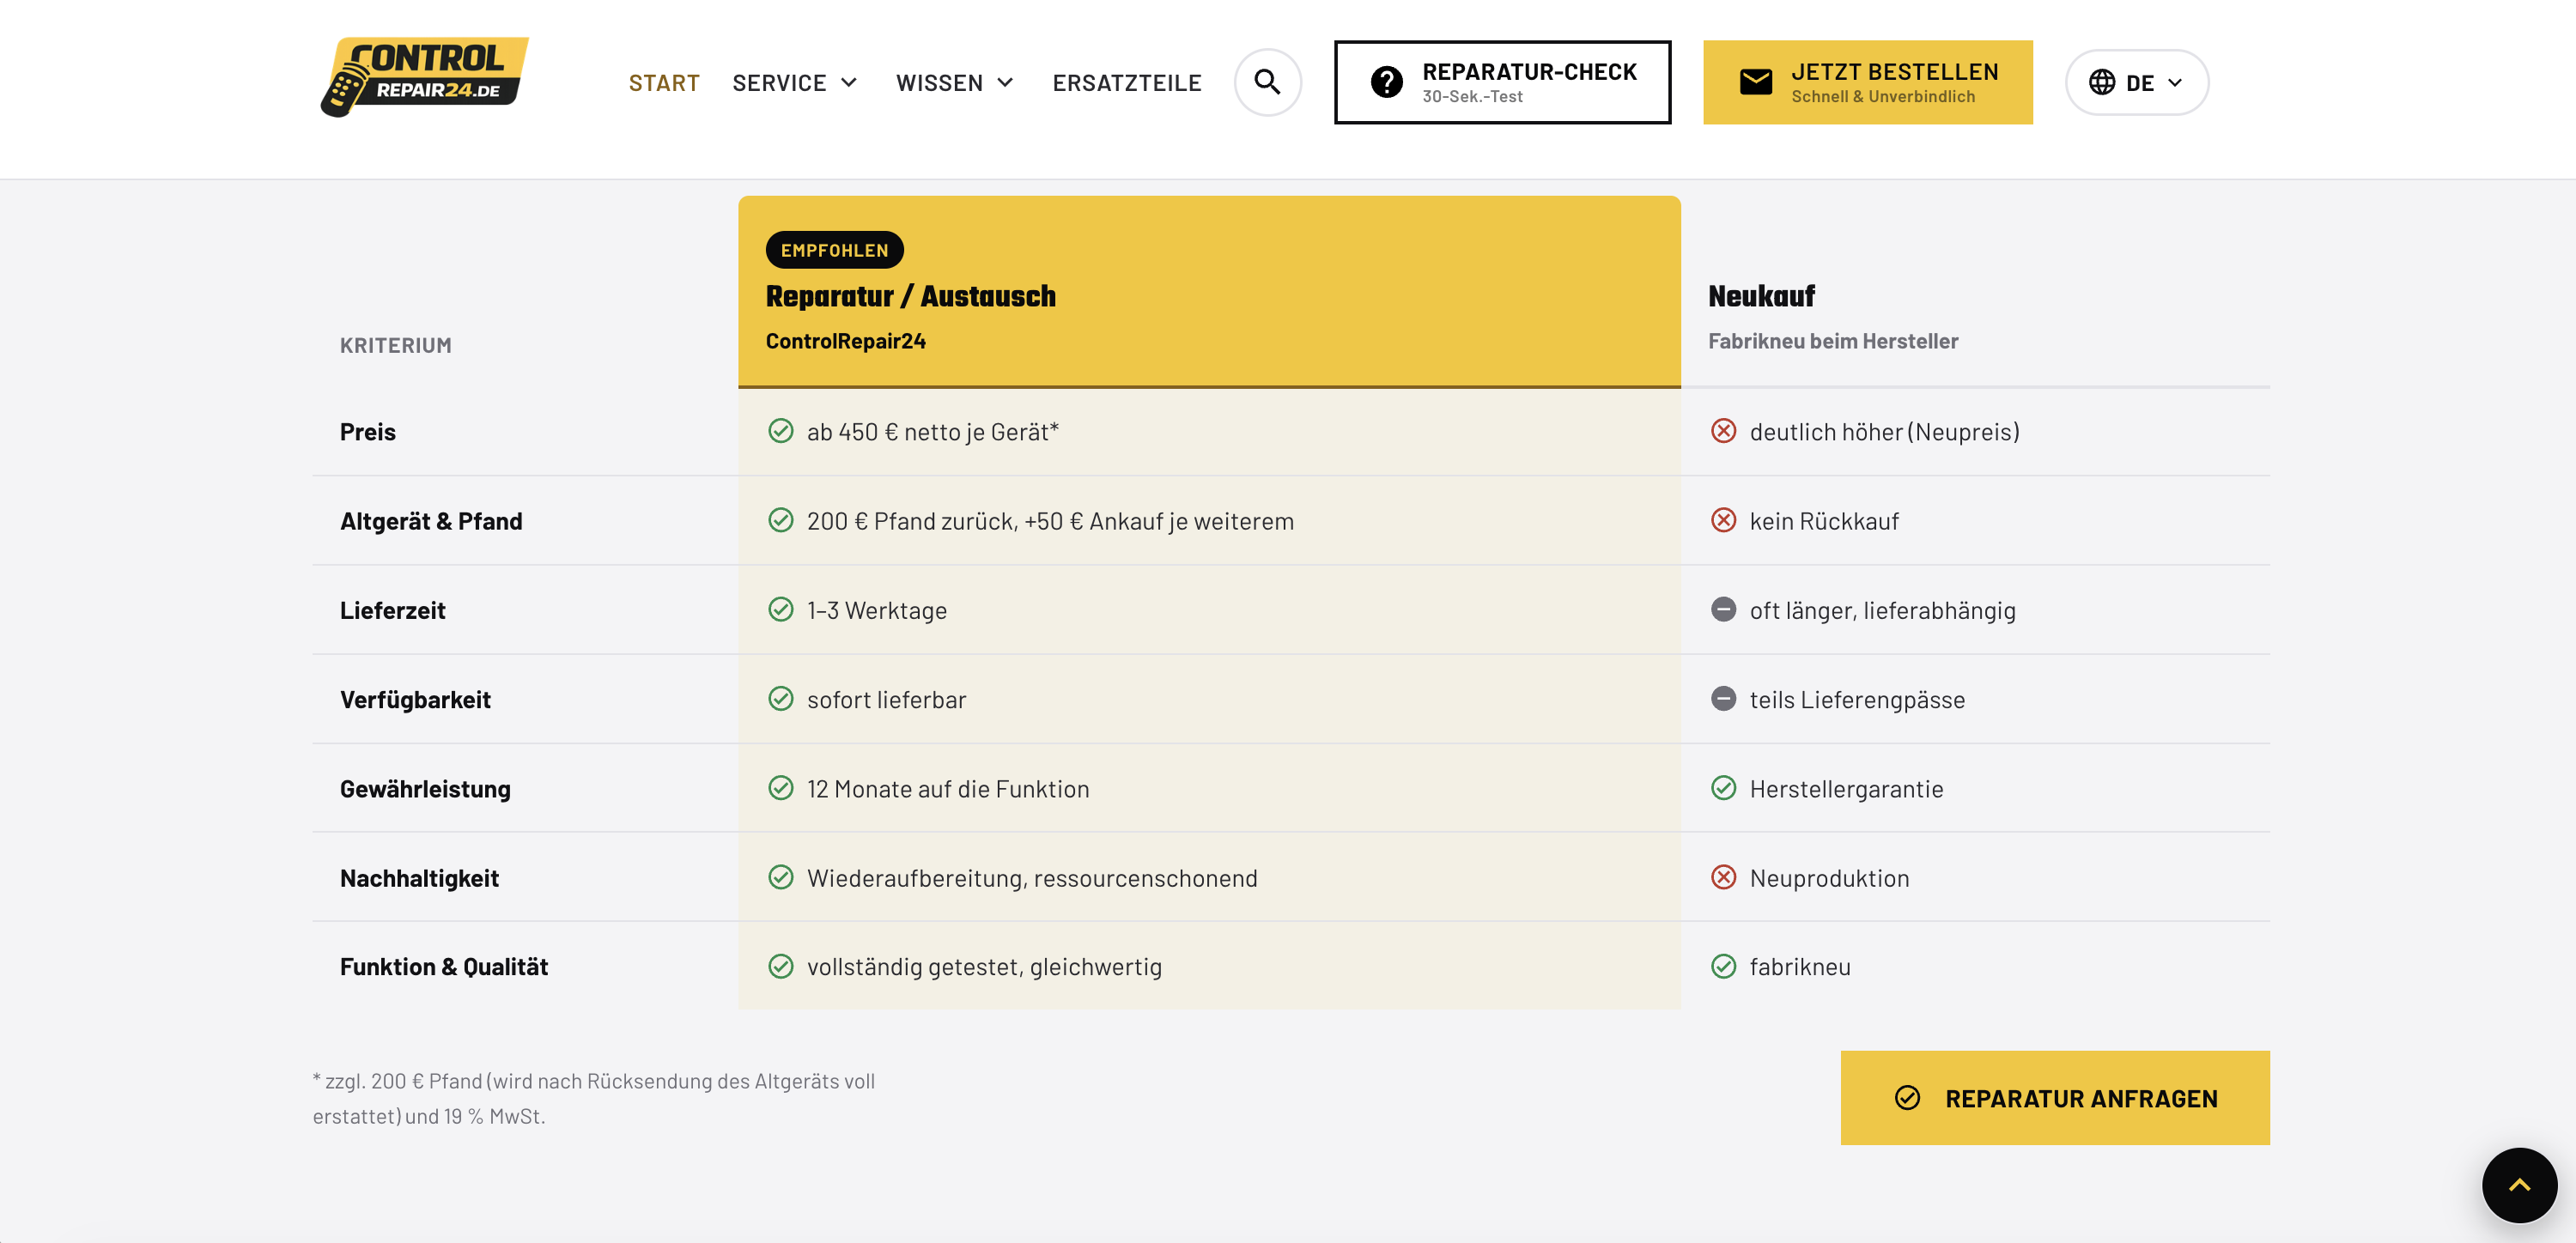Click the Pfand footnote text
This screenshot has height=1243, width=2576.
(593, 1098)
